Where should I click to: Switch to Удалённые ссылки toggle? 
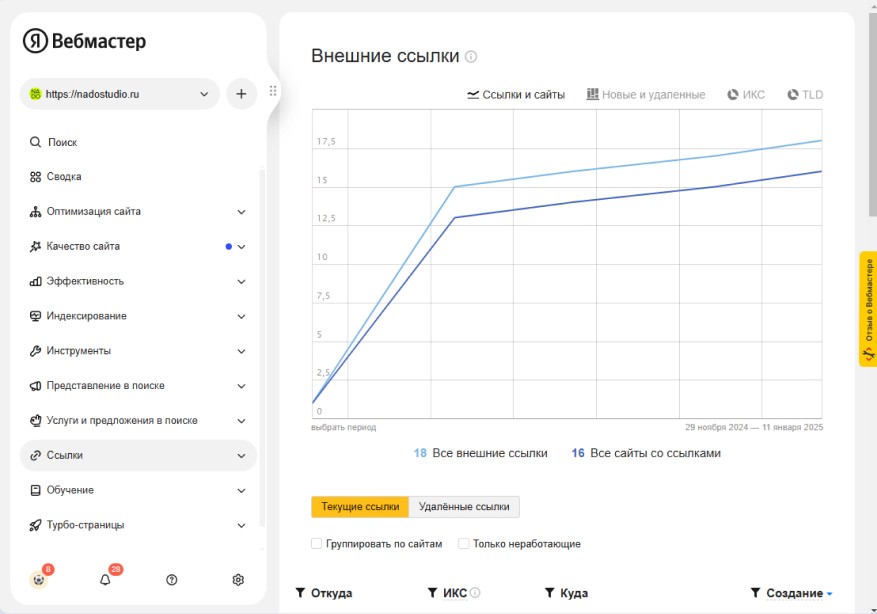click(x=464, y=507)
